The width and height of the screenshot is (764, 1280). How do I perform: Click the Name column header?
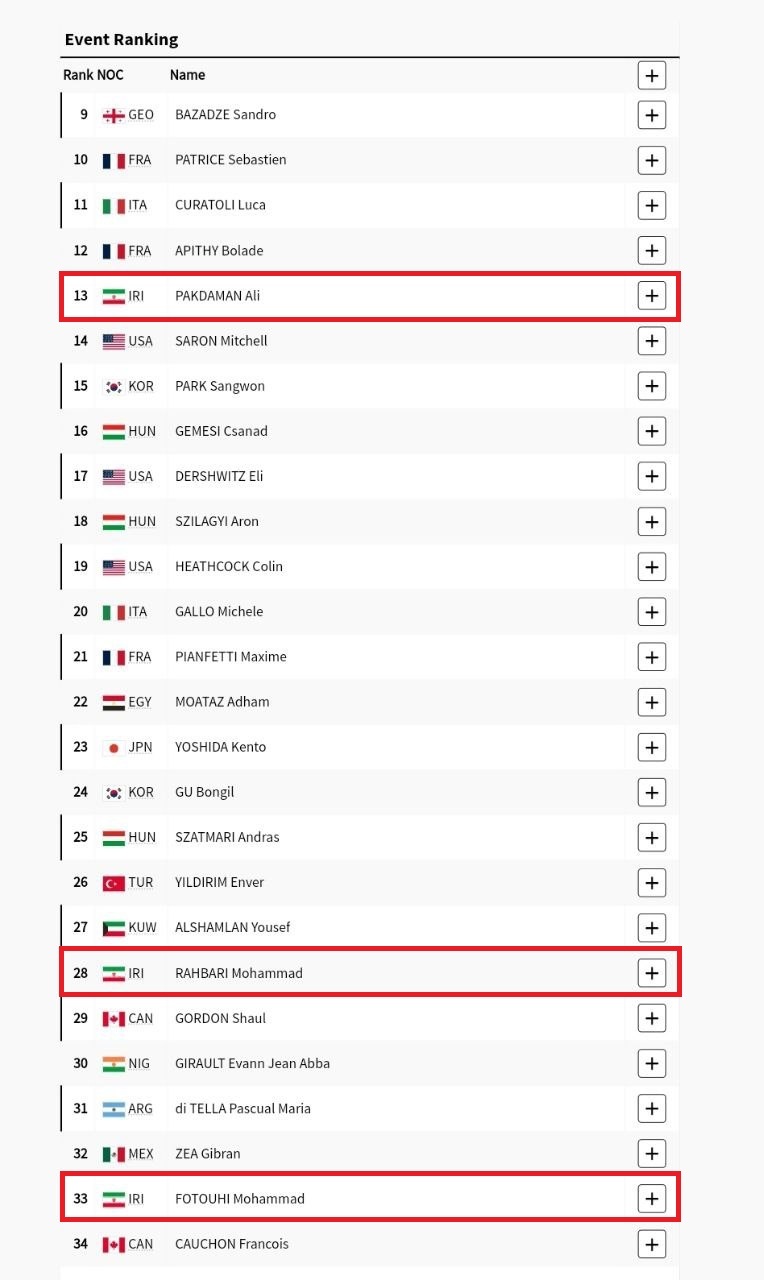(187, 75)
